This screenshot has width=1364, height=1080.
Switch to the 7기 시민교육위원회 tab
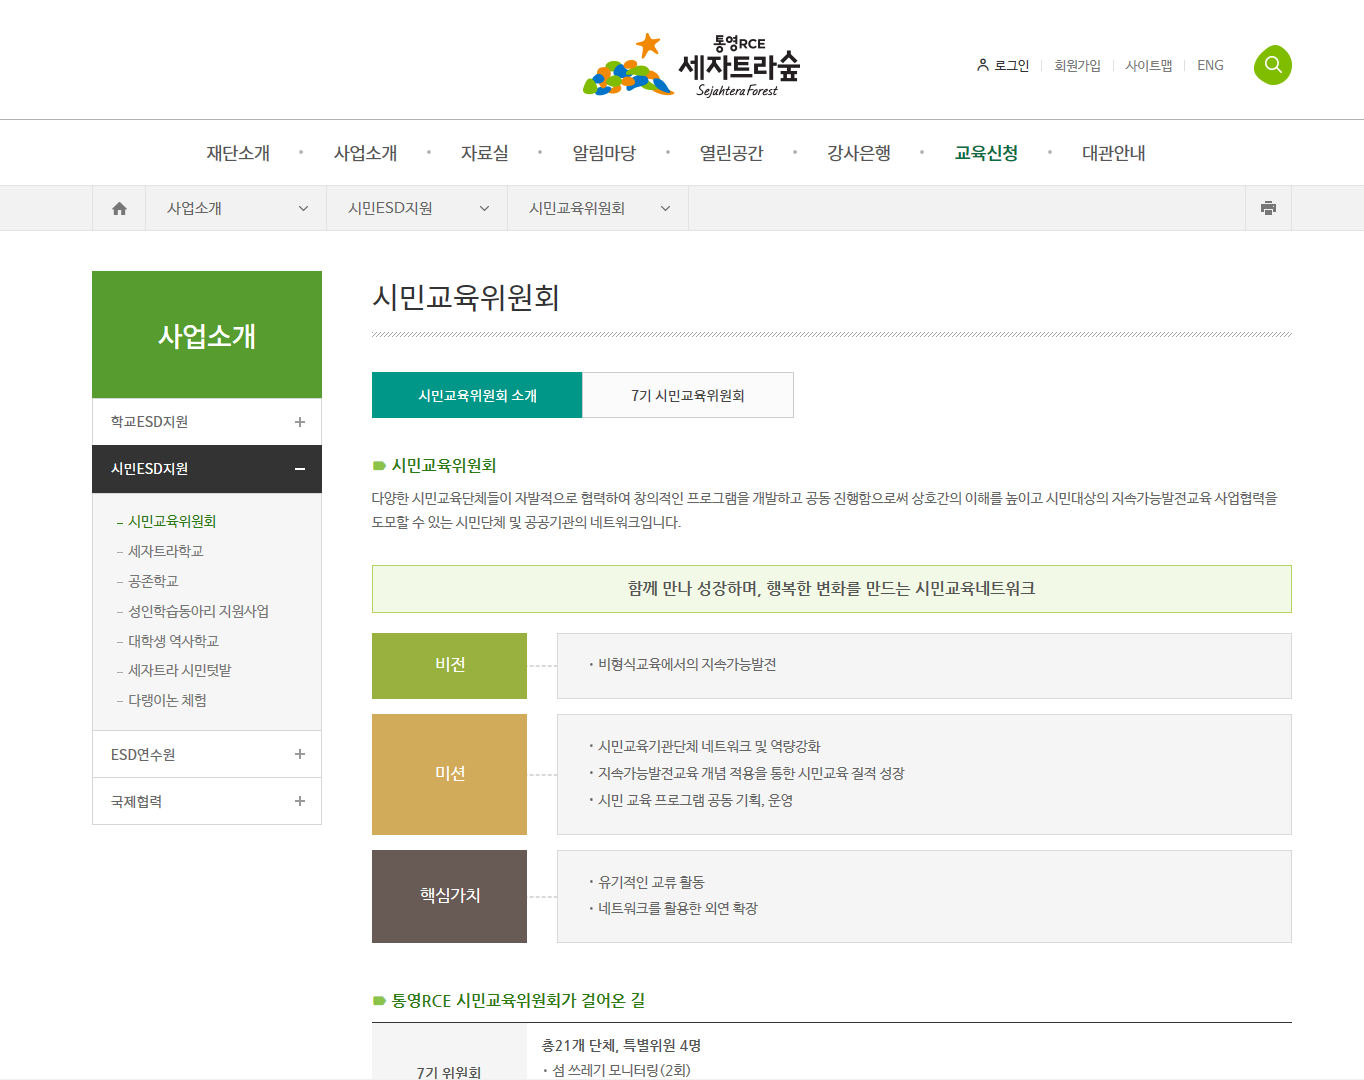(687, 395)
